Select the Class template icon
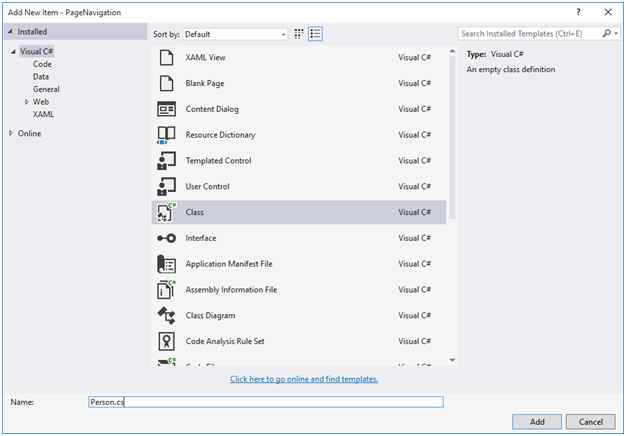The height and width of the screenshot is (436, 626). 166,212
